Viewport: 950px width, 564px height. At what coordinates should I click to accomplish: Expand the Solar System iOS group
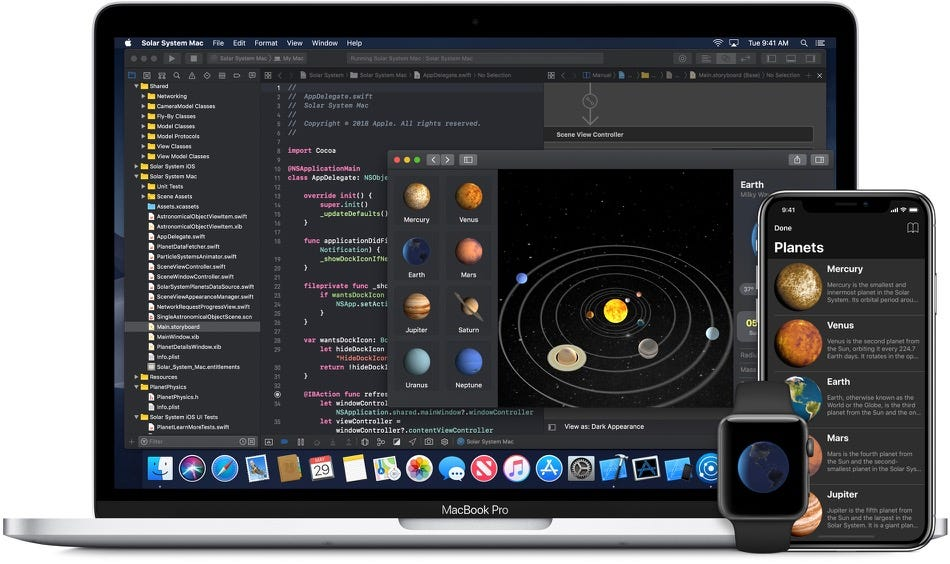136,166
